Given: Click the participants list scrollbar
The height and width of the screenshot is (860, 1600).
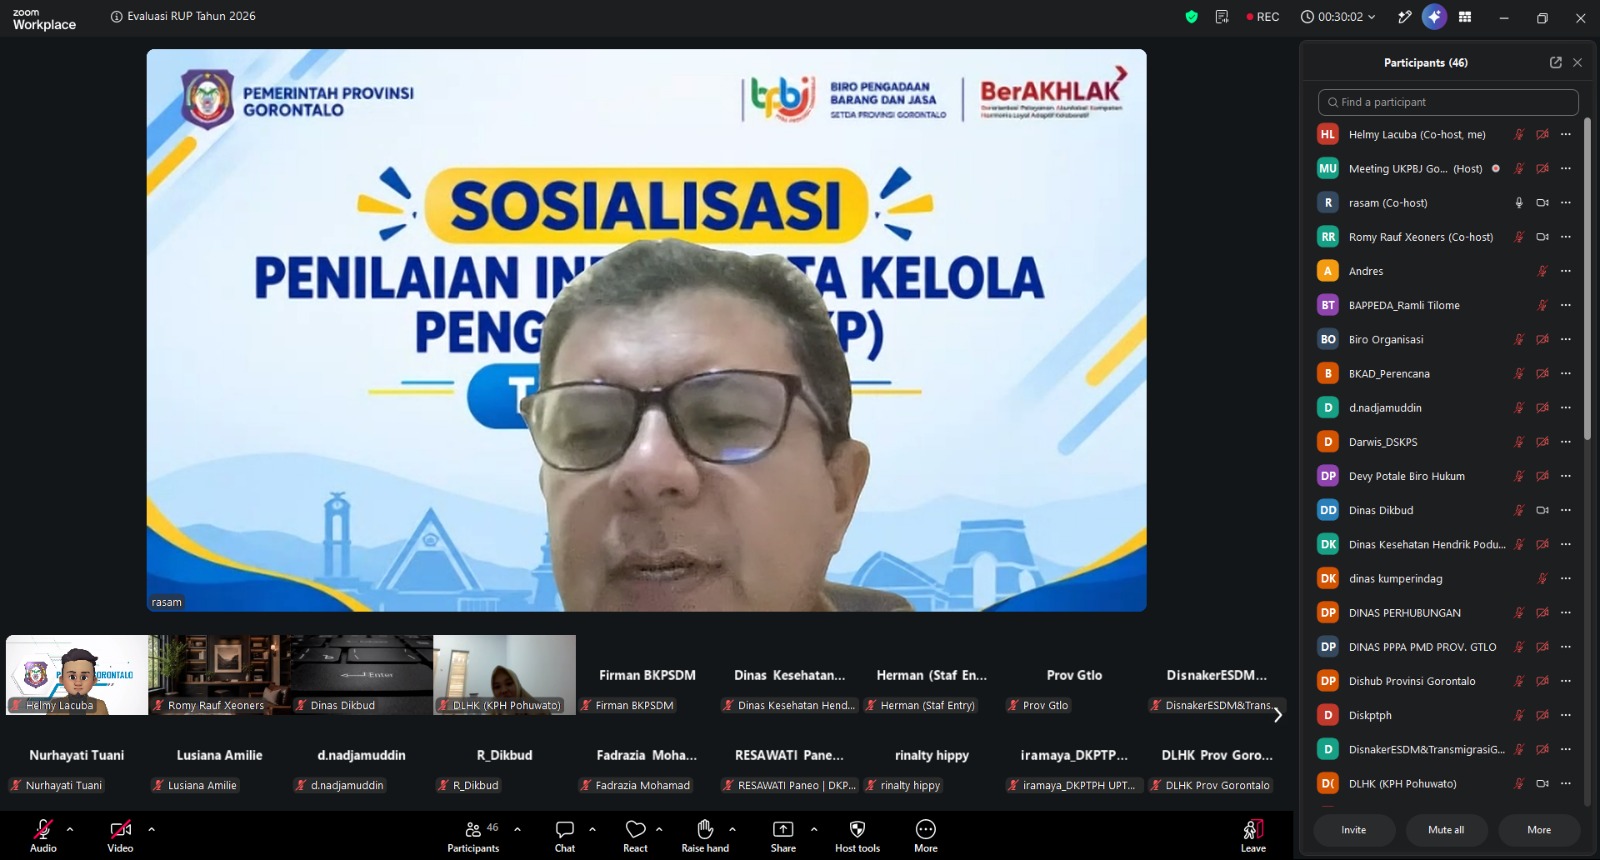Looking at the screenshot, I should (1587, 280).
